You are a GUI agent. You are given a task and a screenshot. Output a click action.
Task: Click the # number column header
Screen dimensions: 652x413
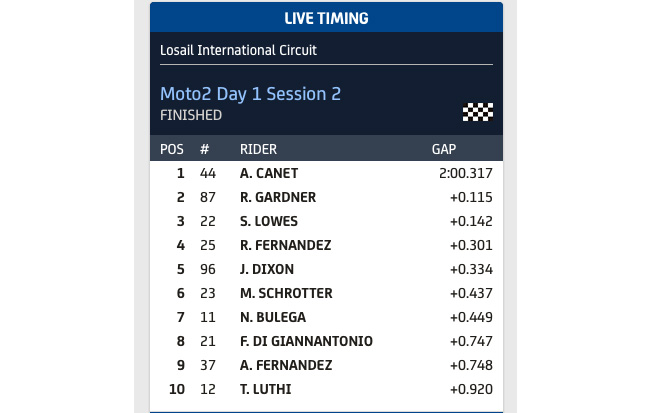click(x=204, y=149)
